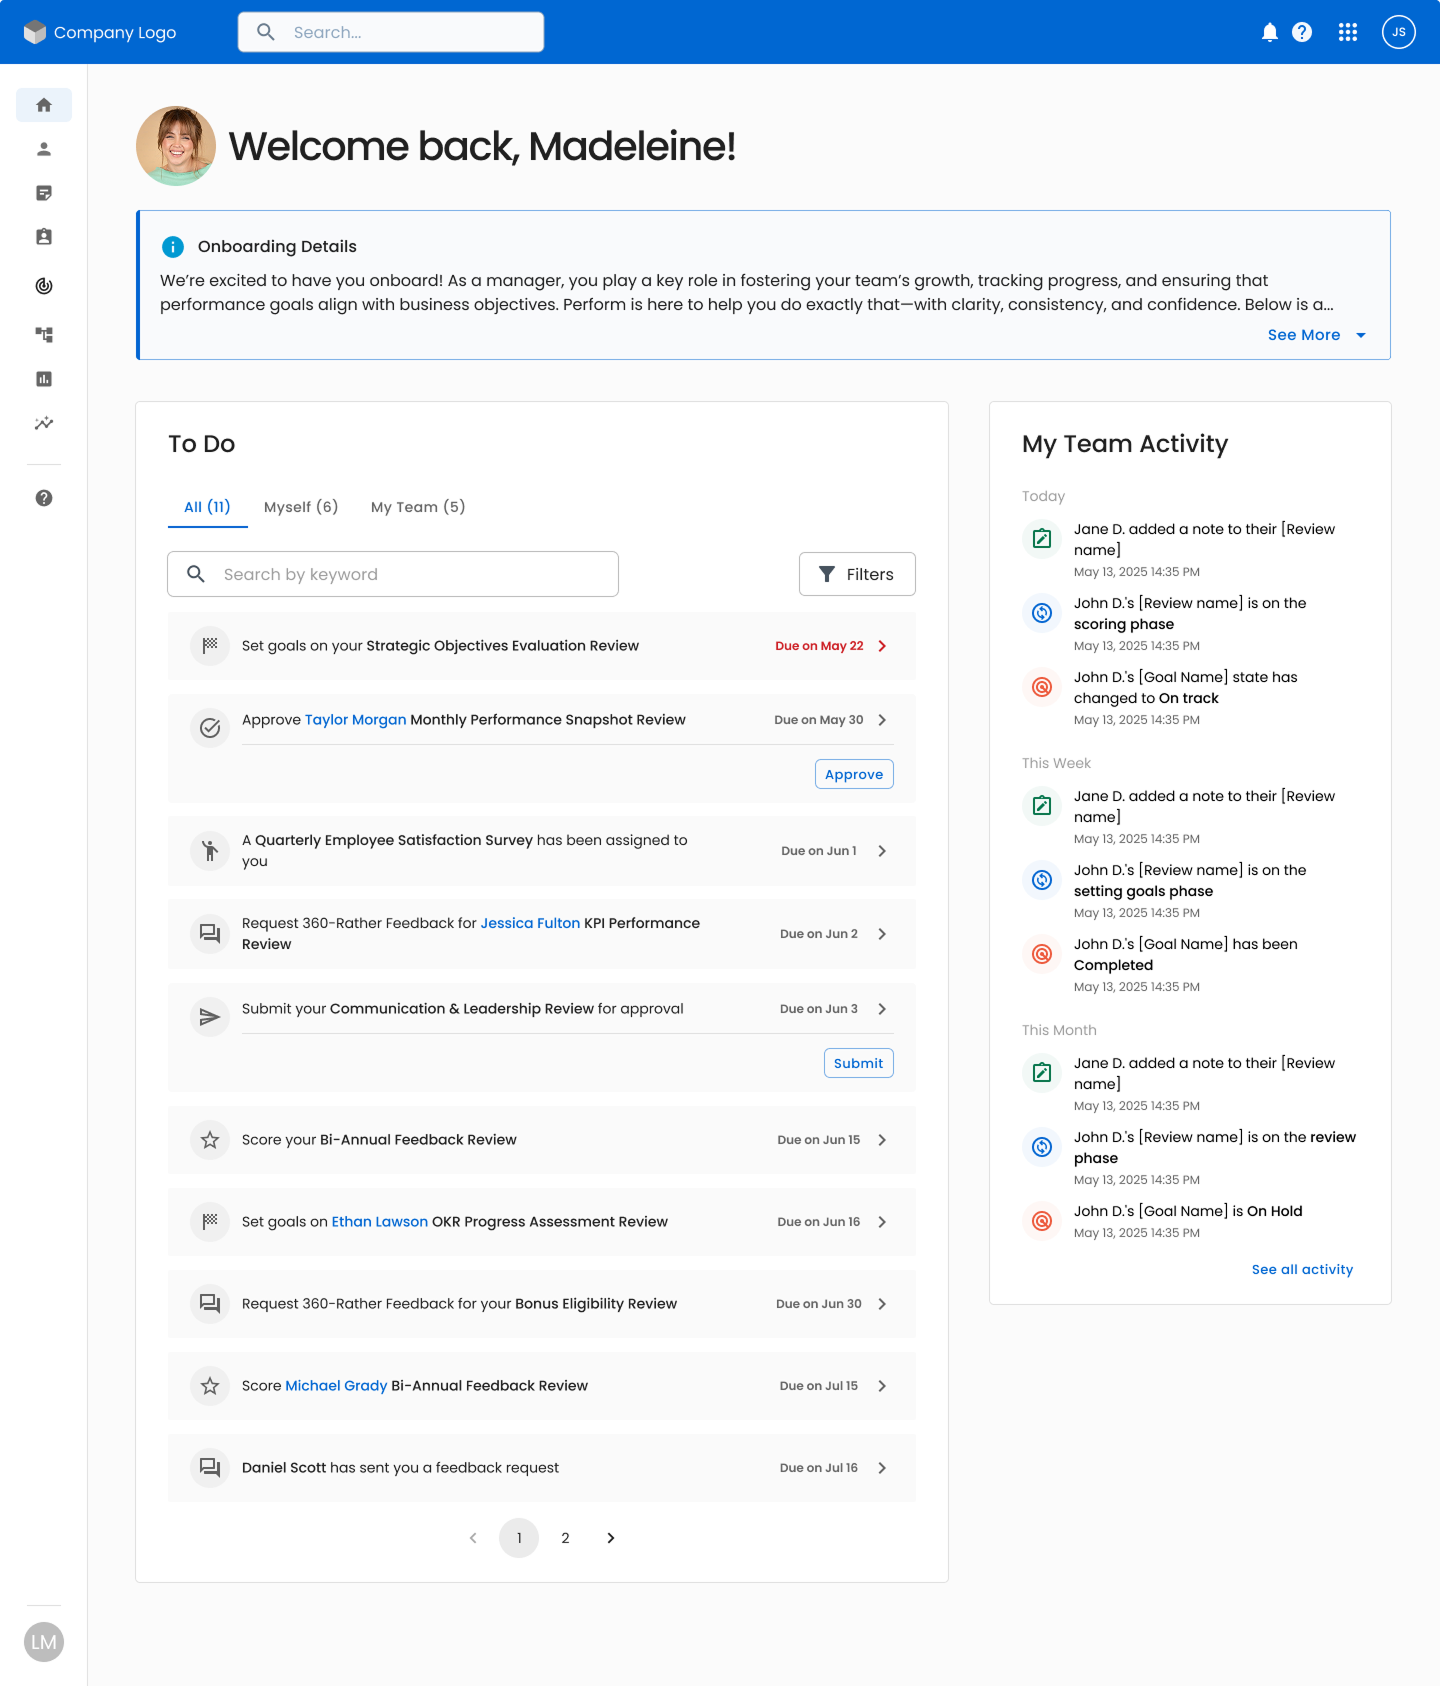Screen dimensions: 1440x1686
Task: Open the Filters options in To Do
Action: [x=857, y=574]
